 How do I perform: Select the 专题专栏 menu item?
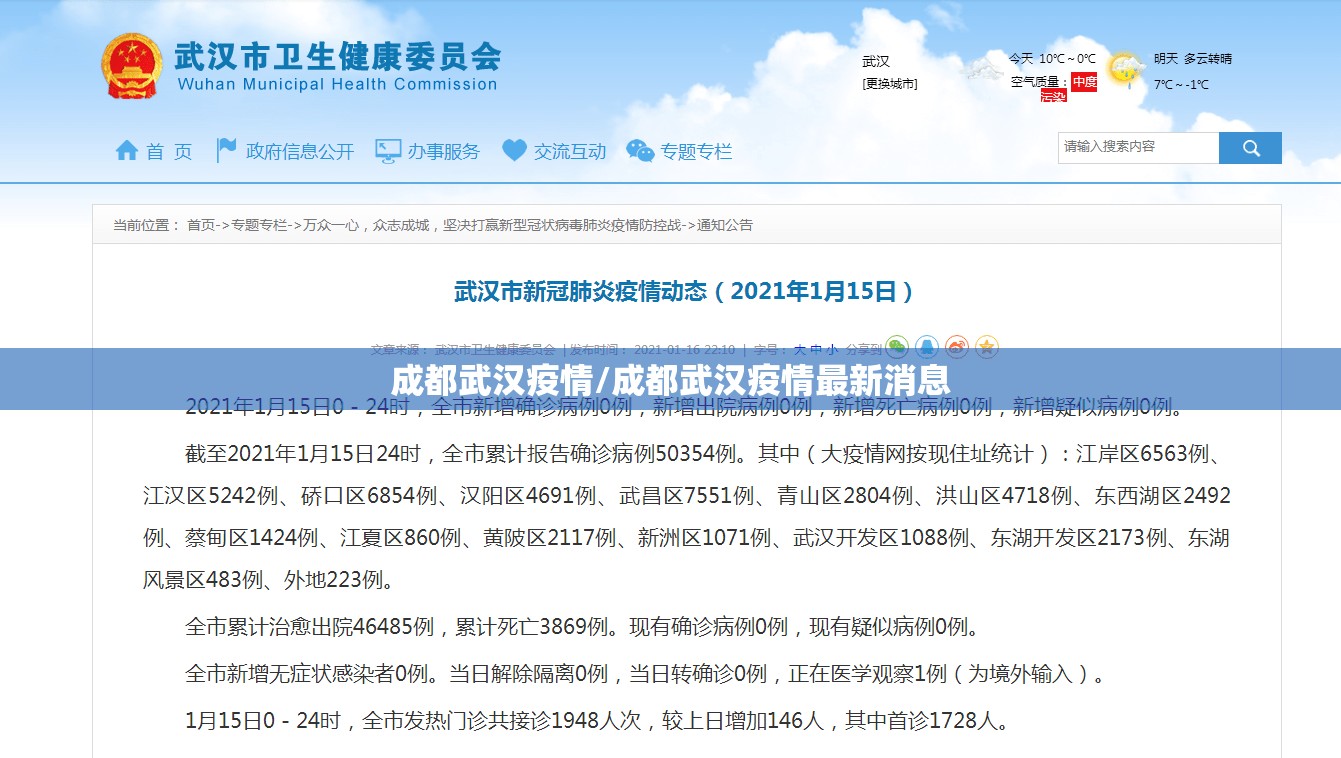pos(679,151)
